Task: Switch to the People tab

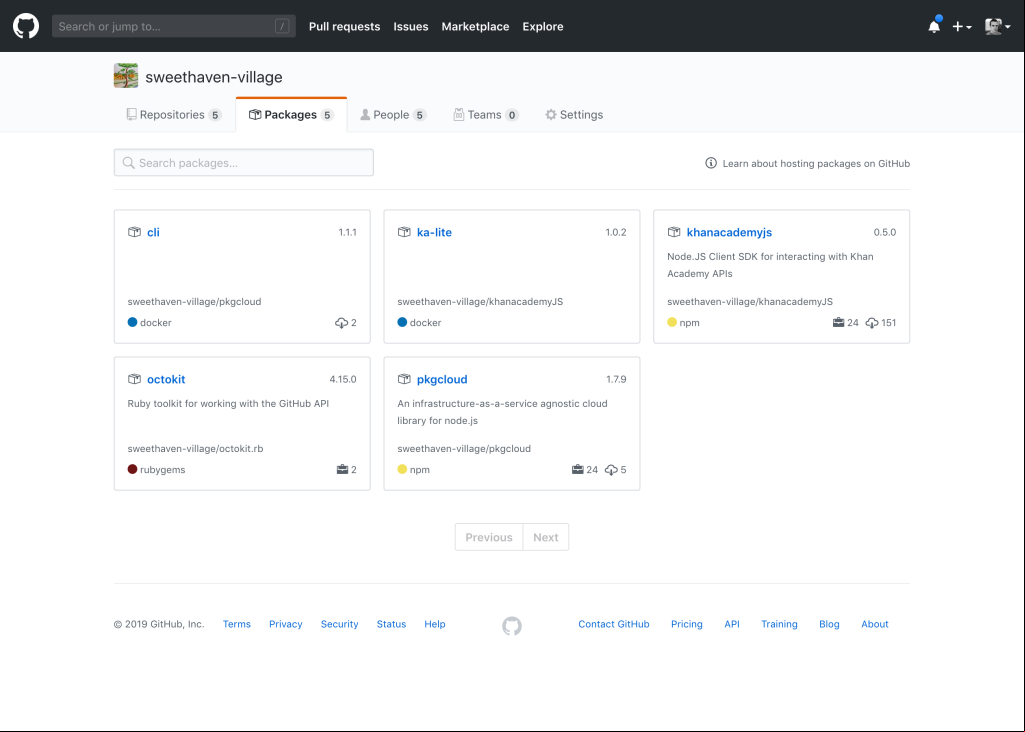Action: pos(394,114)
